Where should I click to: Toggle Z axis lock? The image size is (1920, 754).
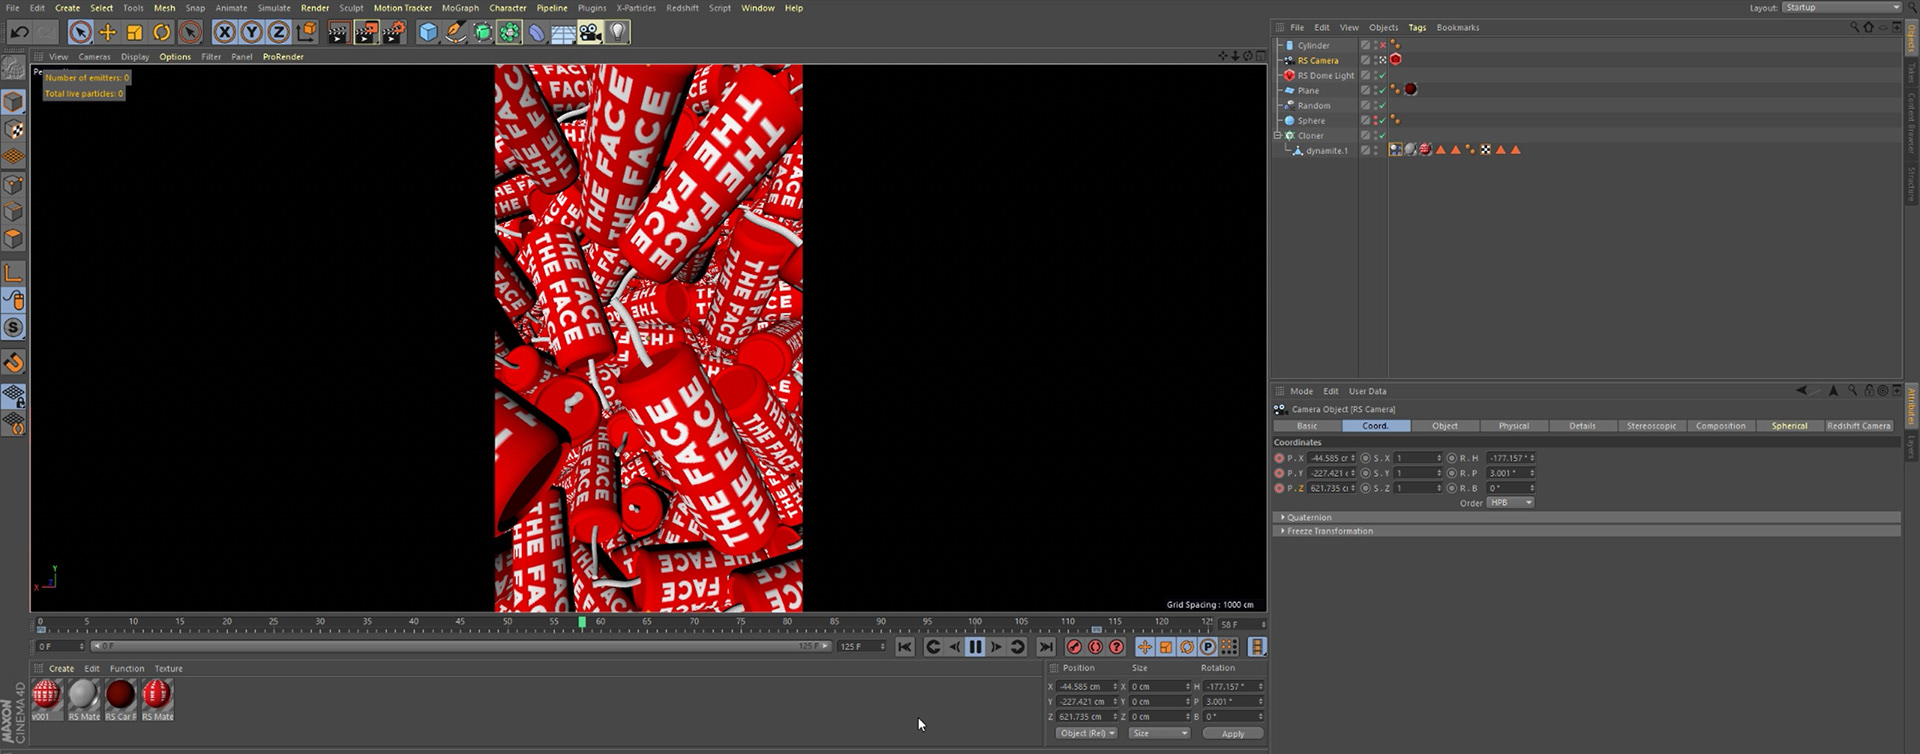click(279, 33)
